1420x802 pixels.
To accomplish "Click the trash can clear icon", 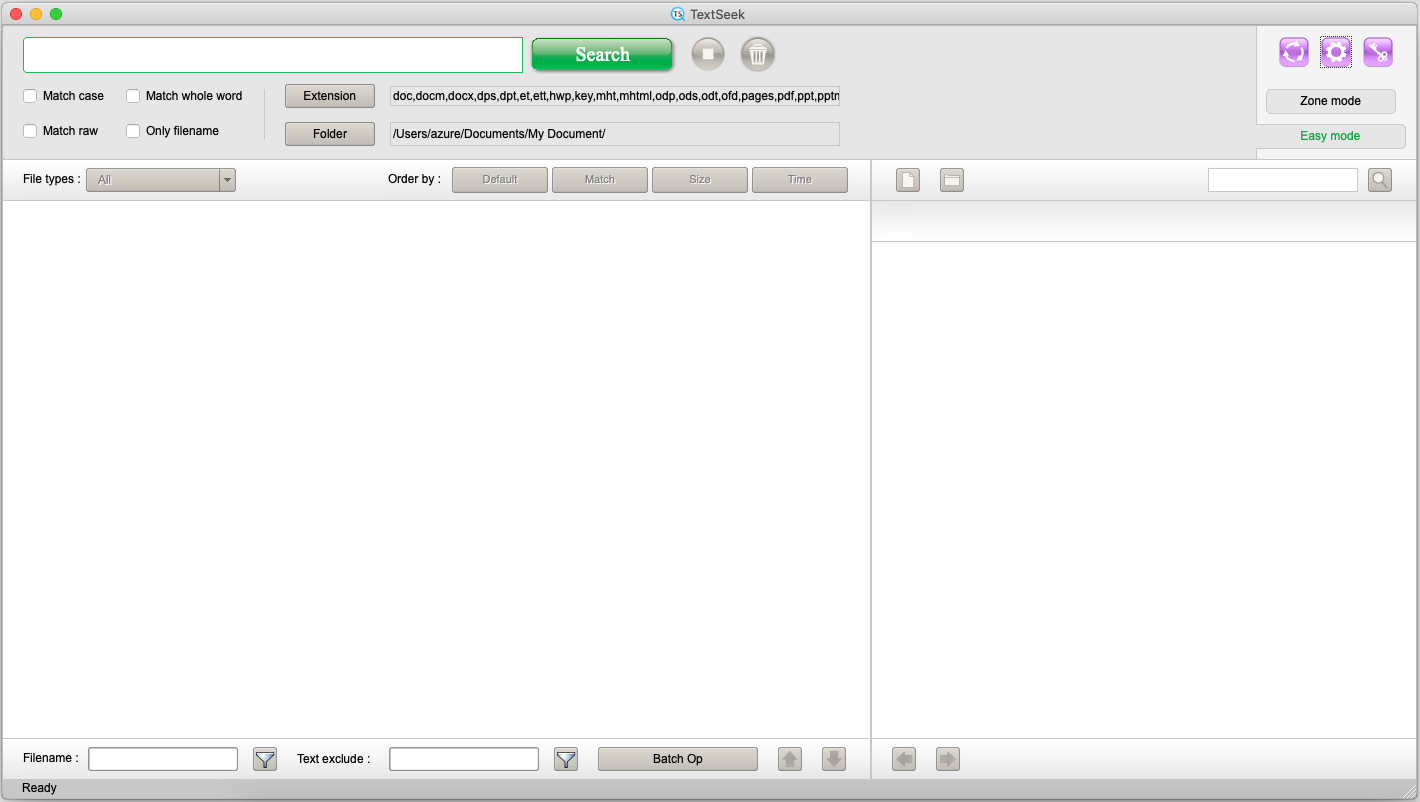I will (x=758, y=54).
